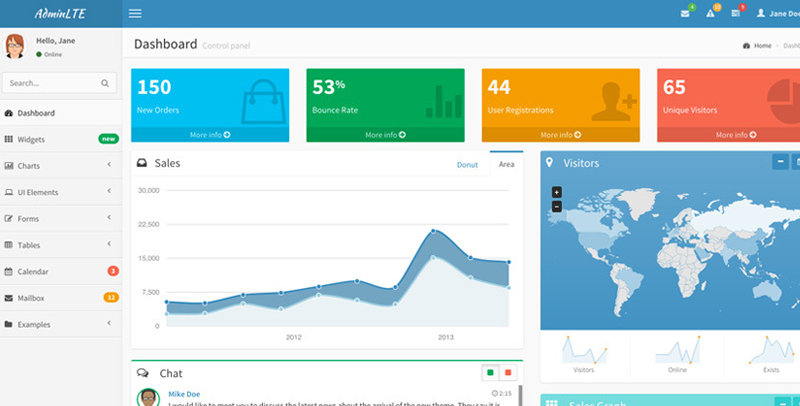Open the tasks list icon in top bar
The image size is (800, 406).
pyautogui.click(x=735, y=14)
